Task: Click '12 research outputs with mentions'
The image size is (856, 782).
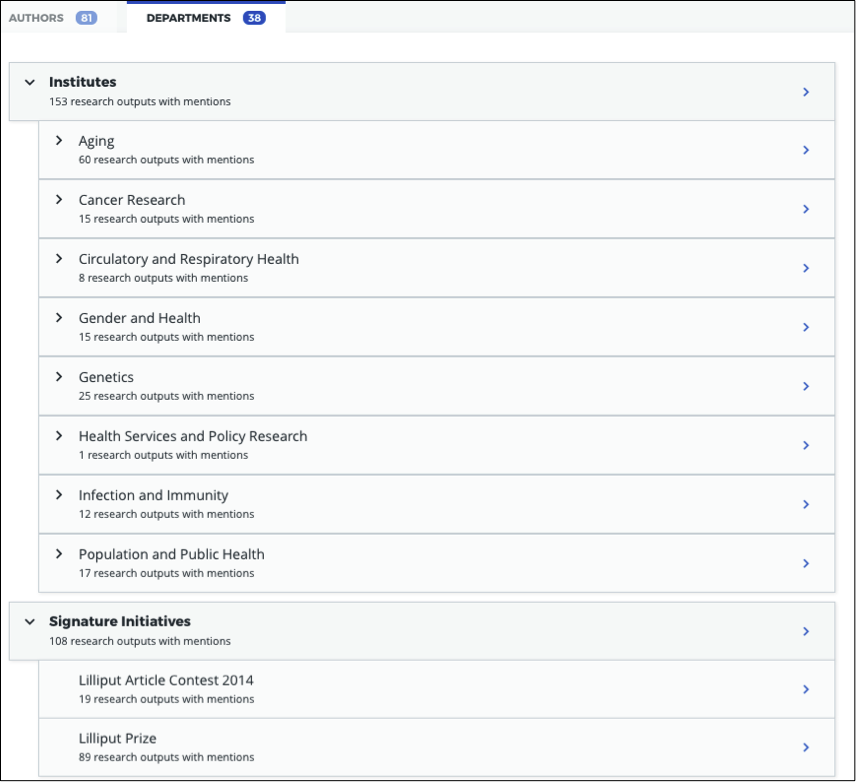Action: [x=167, y=514]
